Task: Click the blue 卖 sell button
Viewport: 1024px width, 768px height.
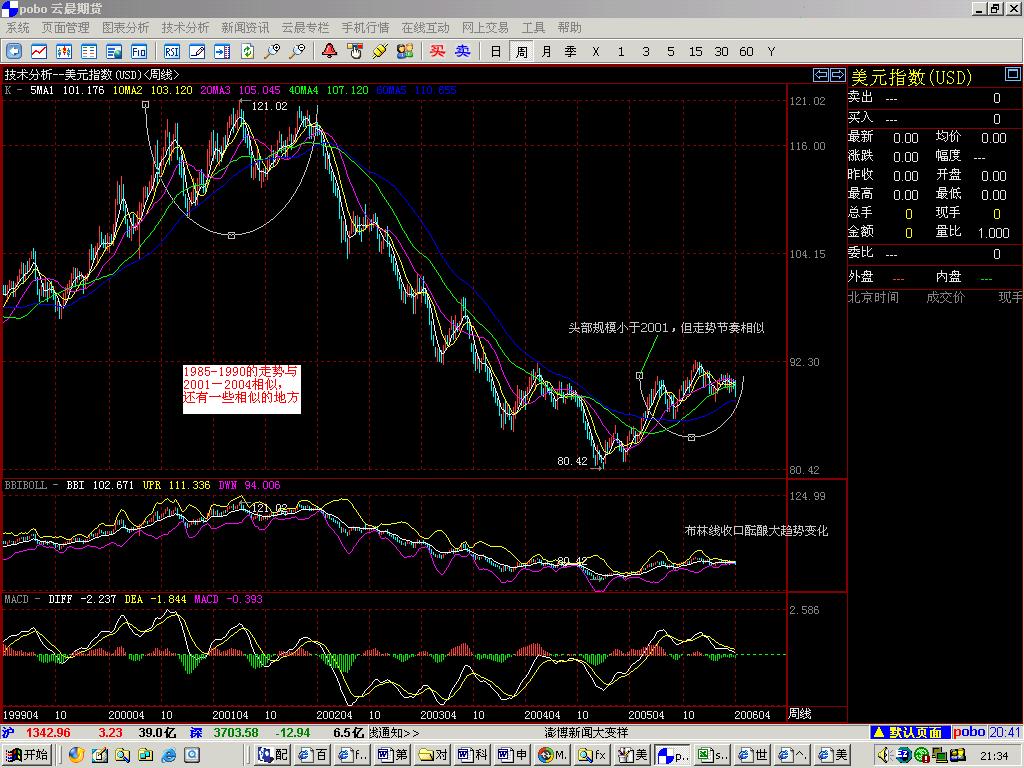Action: click(x=462, y=51)
